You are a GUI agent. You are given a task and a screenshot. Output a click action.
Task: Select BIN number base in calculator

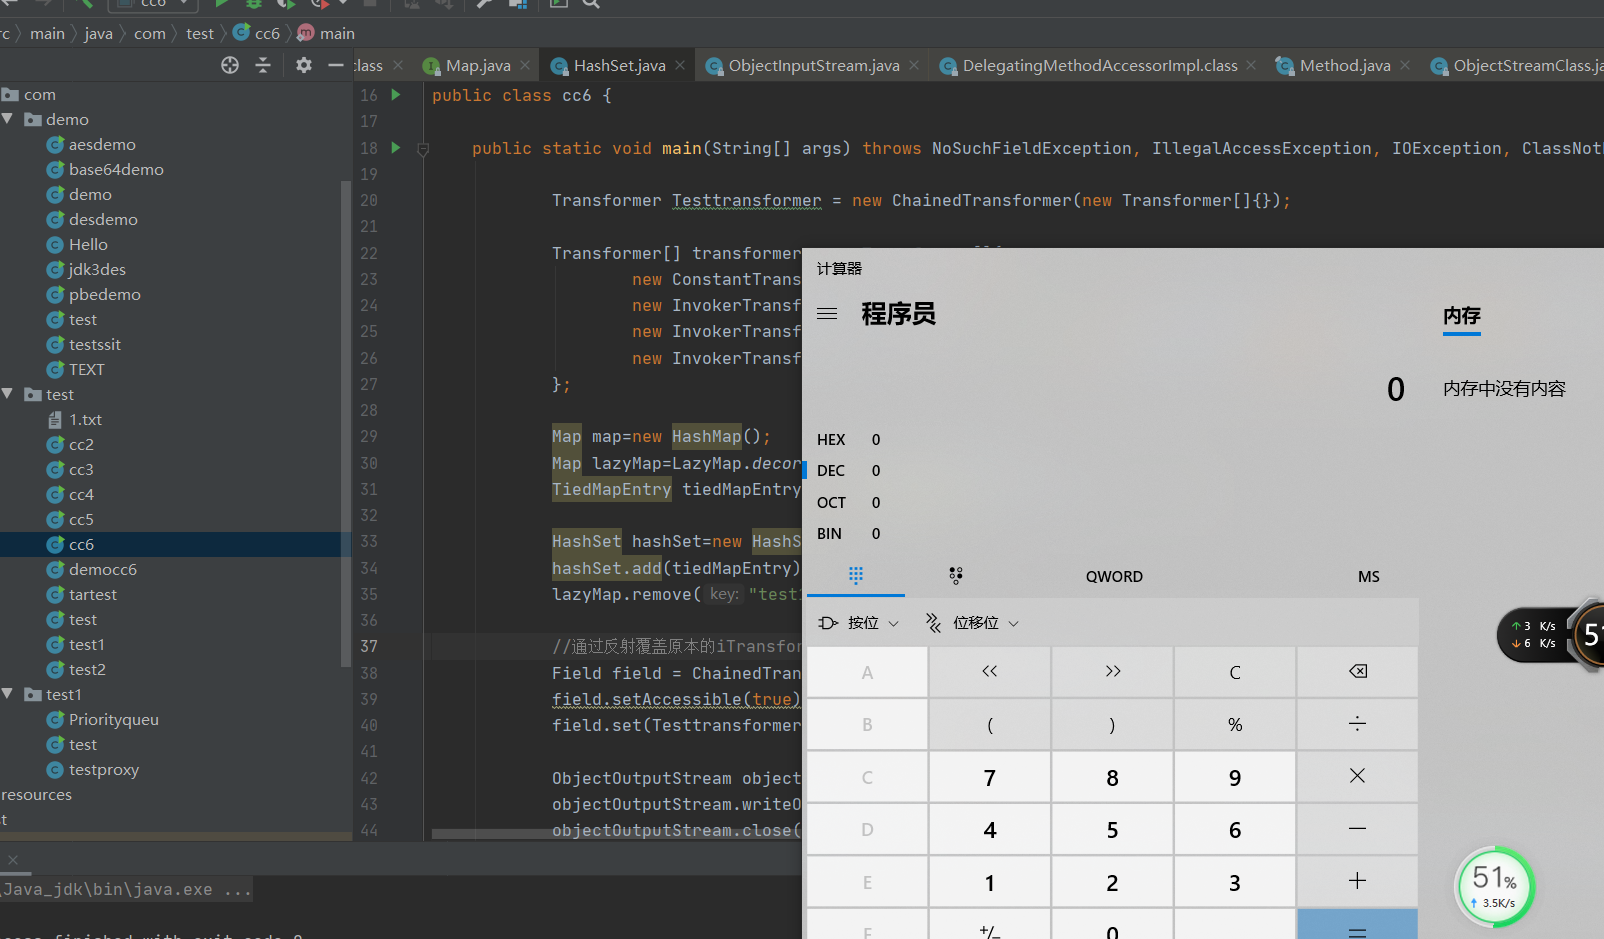coord(848,534)
